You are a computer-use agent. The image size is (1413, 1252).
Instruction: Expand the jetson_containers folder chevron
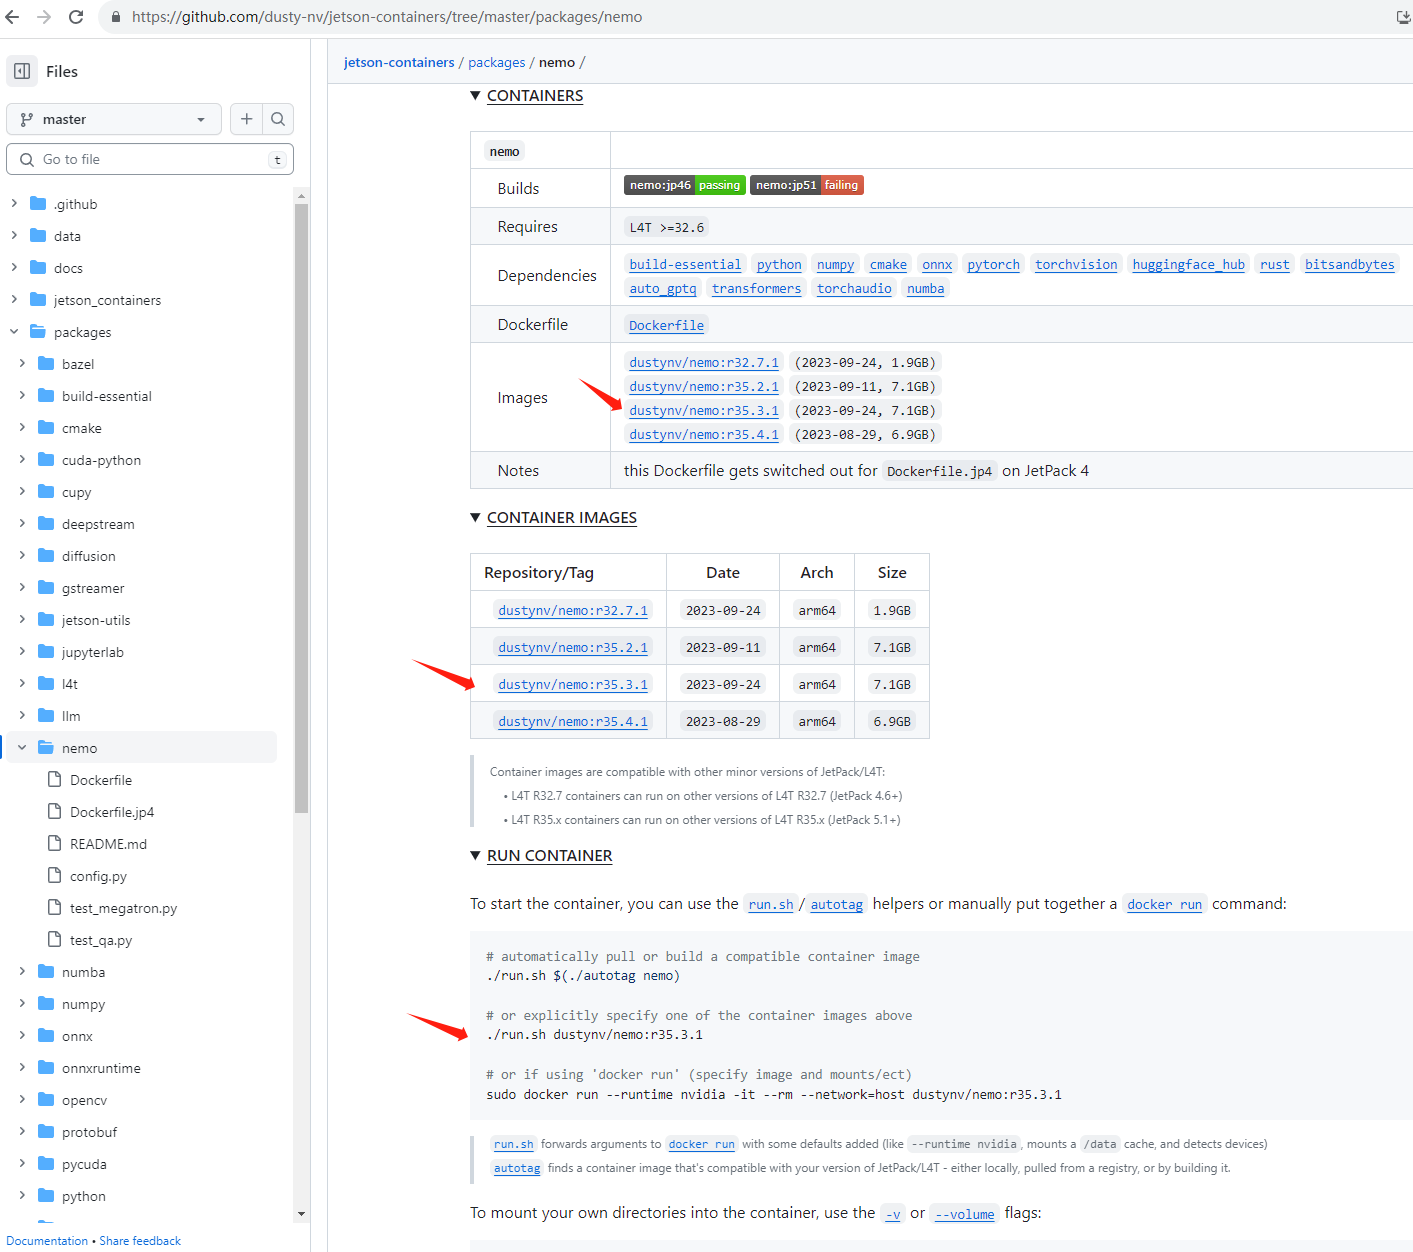(x=14, y=299)
